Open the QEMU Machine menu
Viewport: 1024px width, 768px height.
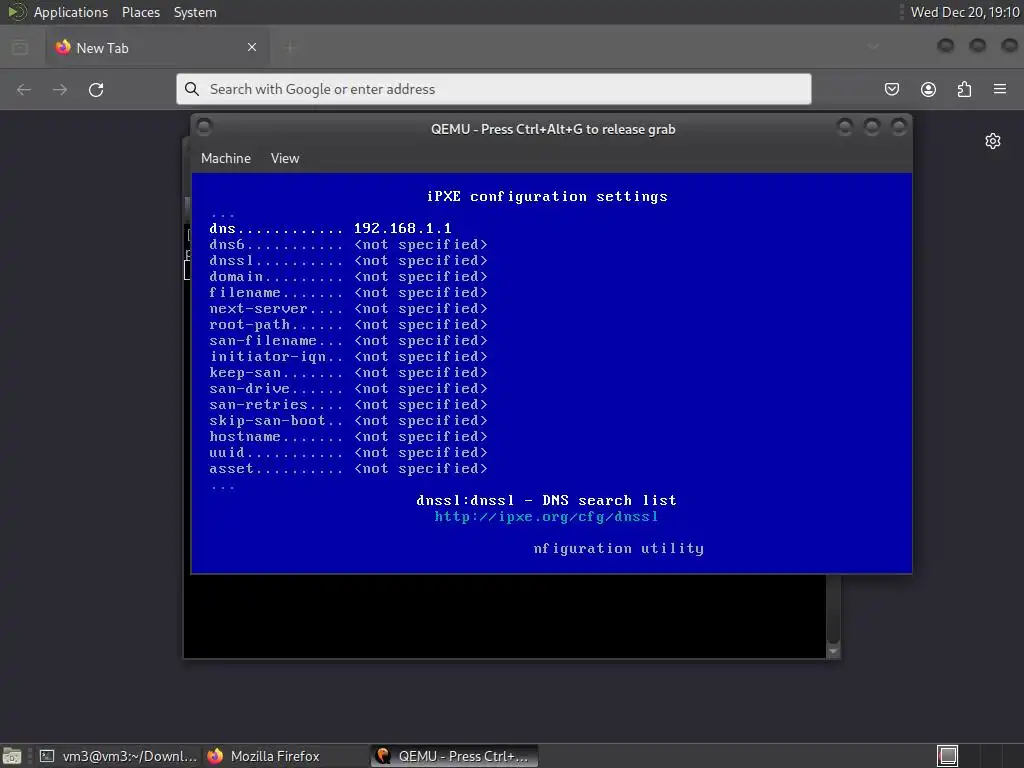click(226, 158)
